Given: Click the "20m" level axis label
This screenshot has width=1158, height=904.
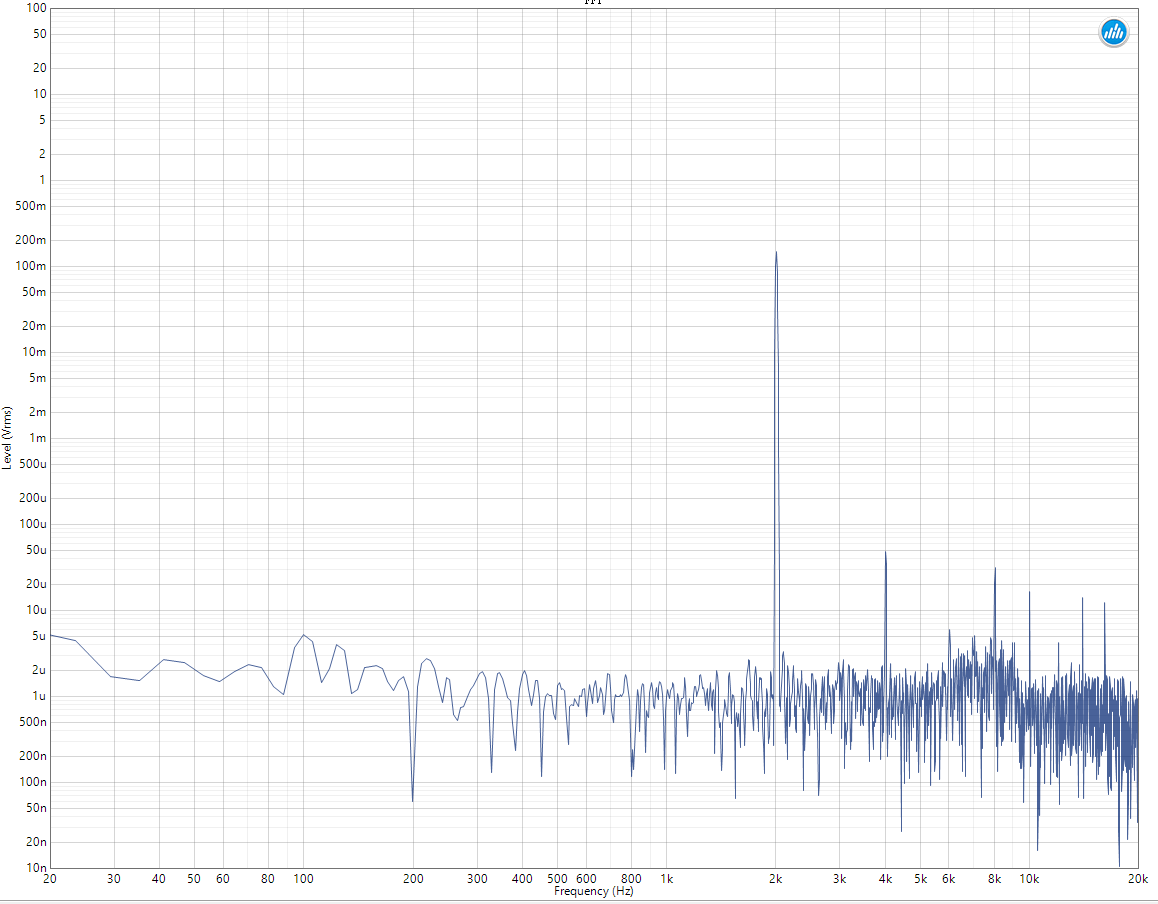Looking at the screenshot, I should [34, 326].
